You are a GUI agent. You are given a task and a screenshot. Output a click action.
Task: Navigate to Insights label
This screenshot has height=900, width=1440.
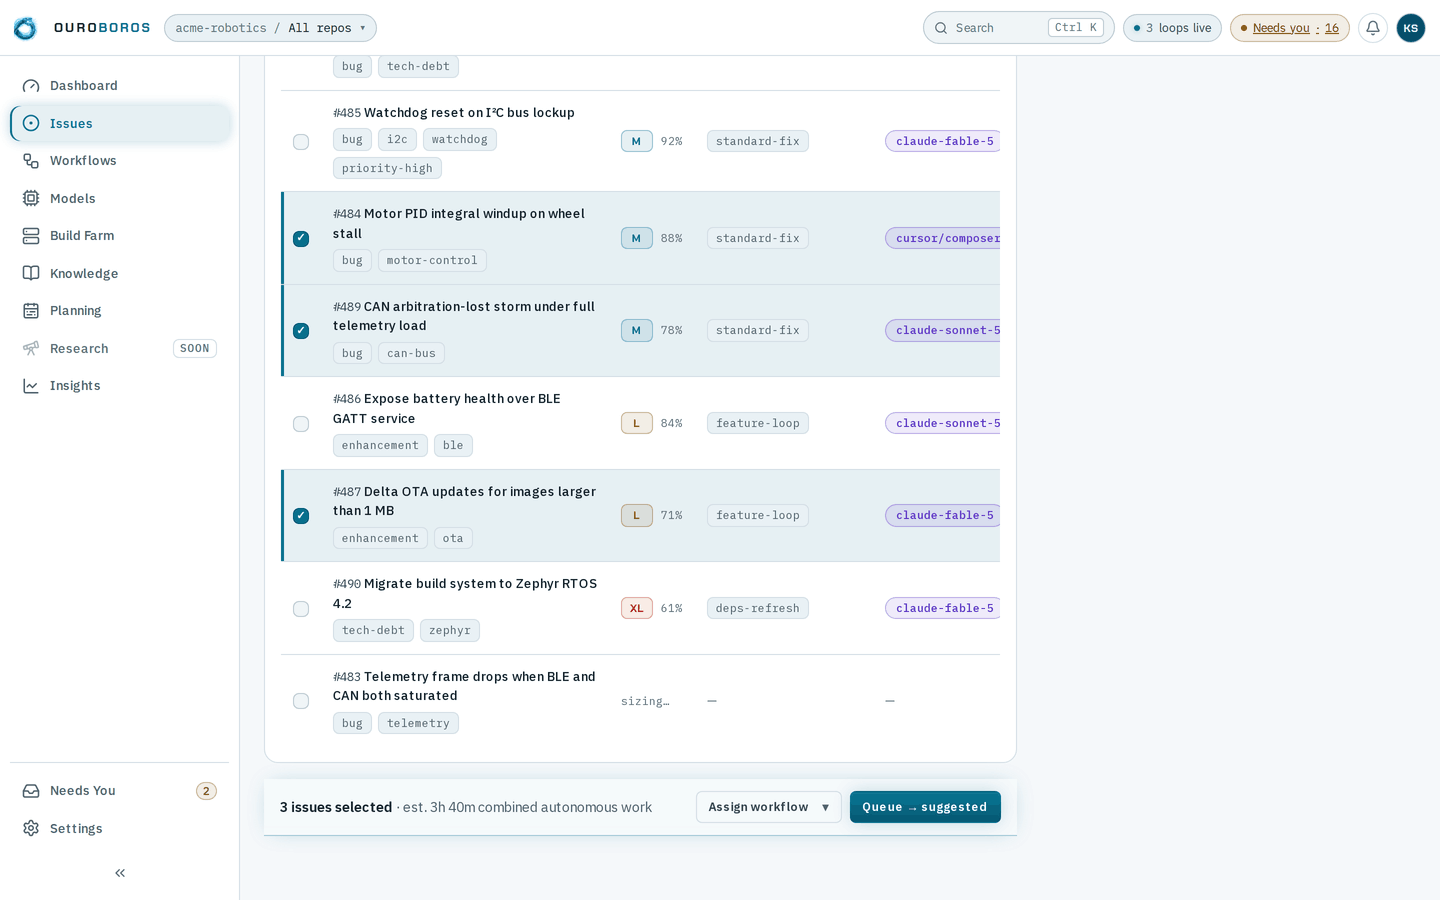(x=75, y=386)
